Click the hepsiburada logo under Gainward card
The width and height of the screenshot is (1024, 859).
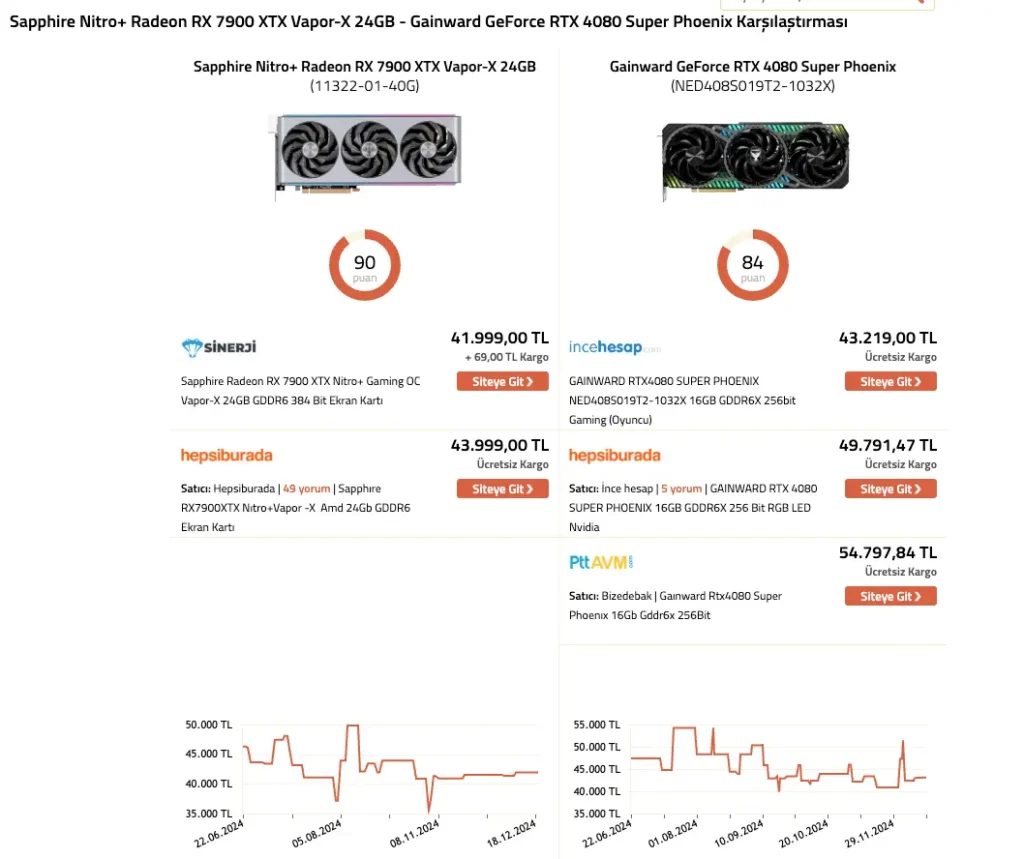[614, 455]
